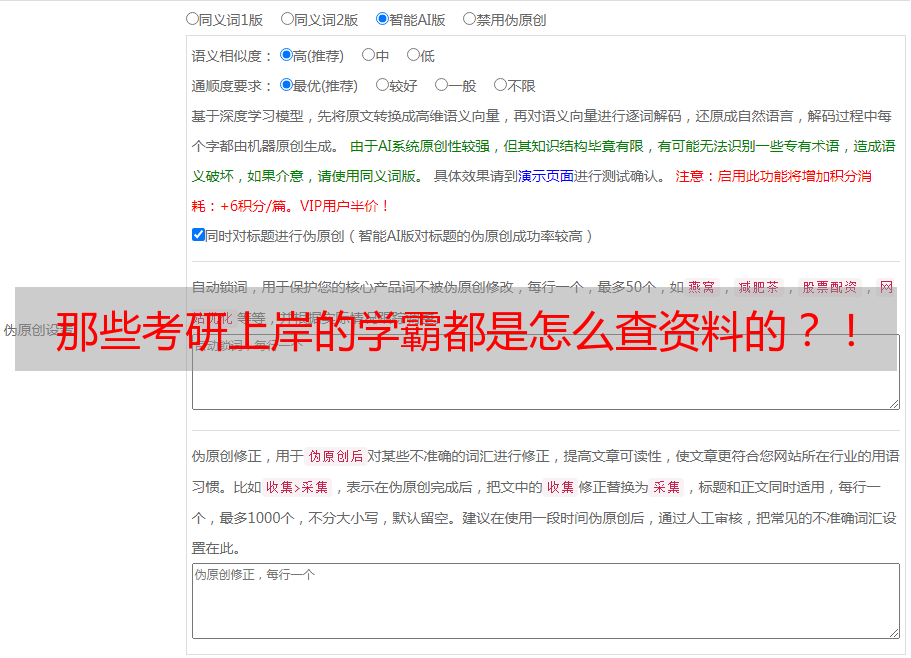Click the 伪原创后 highlighted term
The image size is (911, 658).
tap(335, 456)
